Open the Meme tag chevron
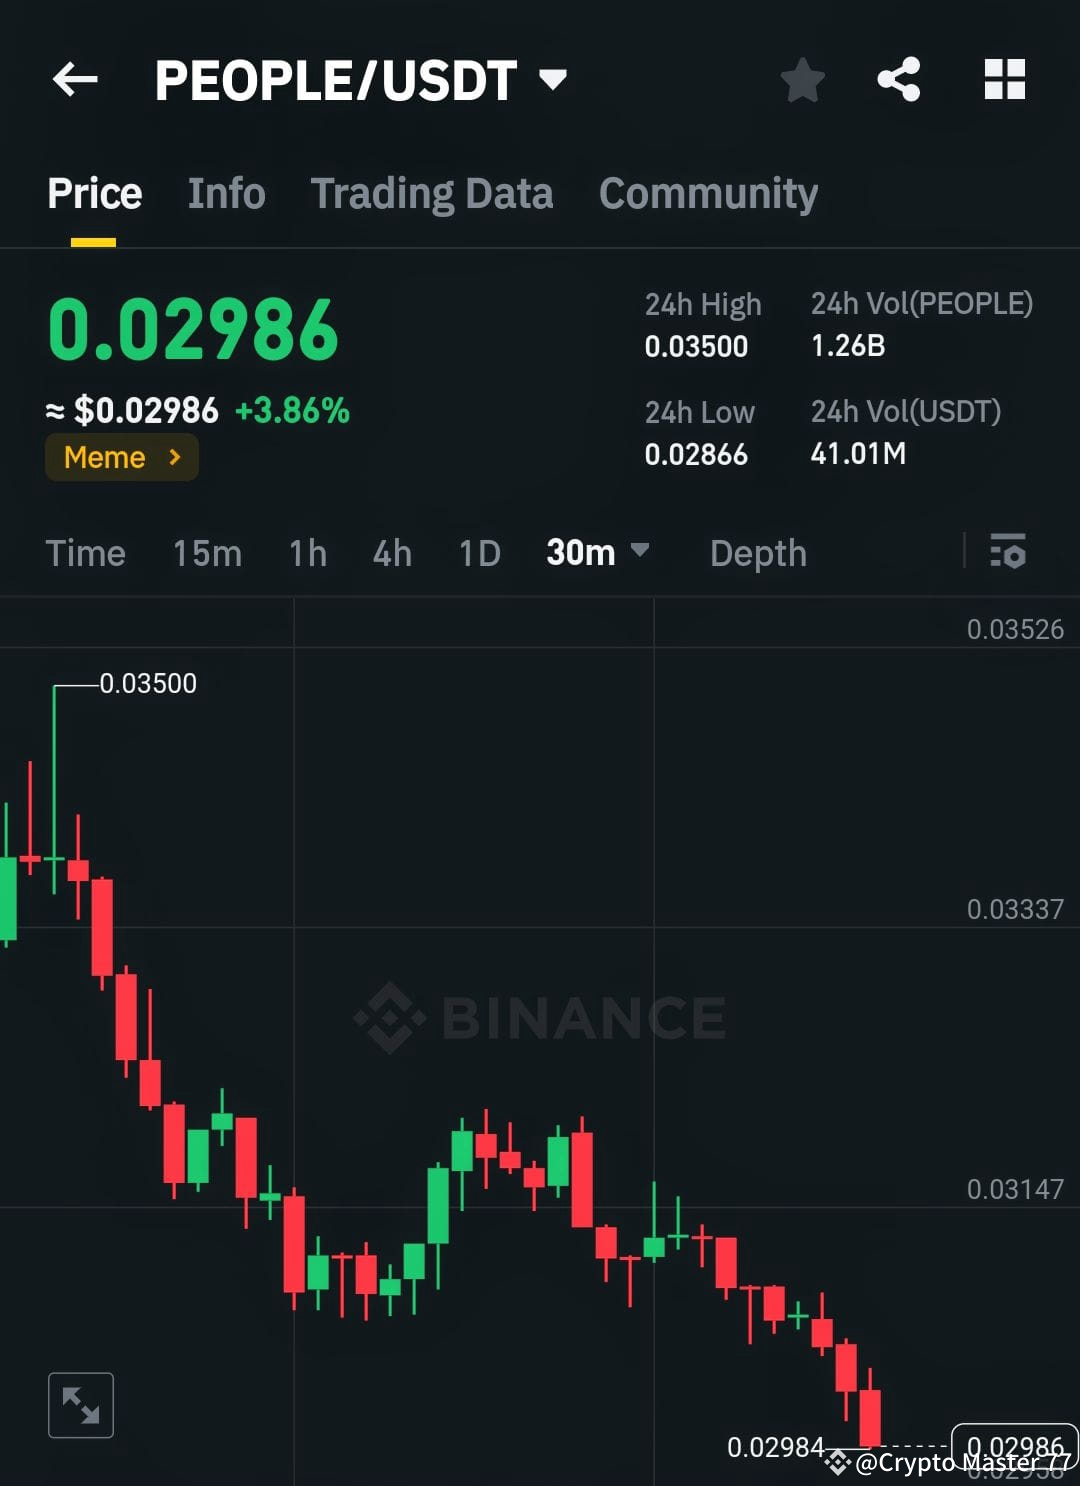1080x1486 pixels. [176, 457]
